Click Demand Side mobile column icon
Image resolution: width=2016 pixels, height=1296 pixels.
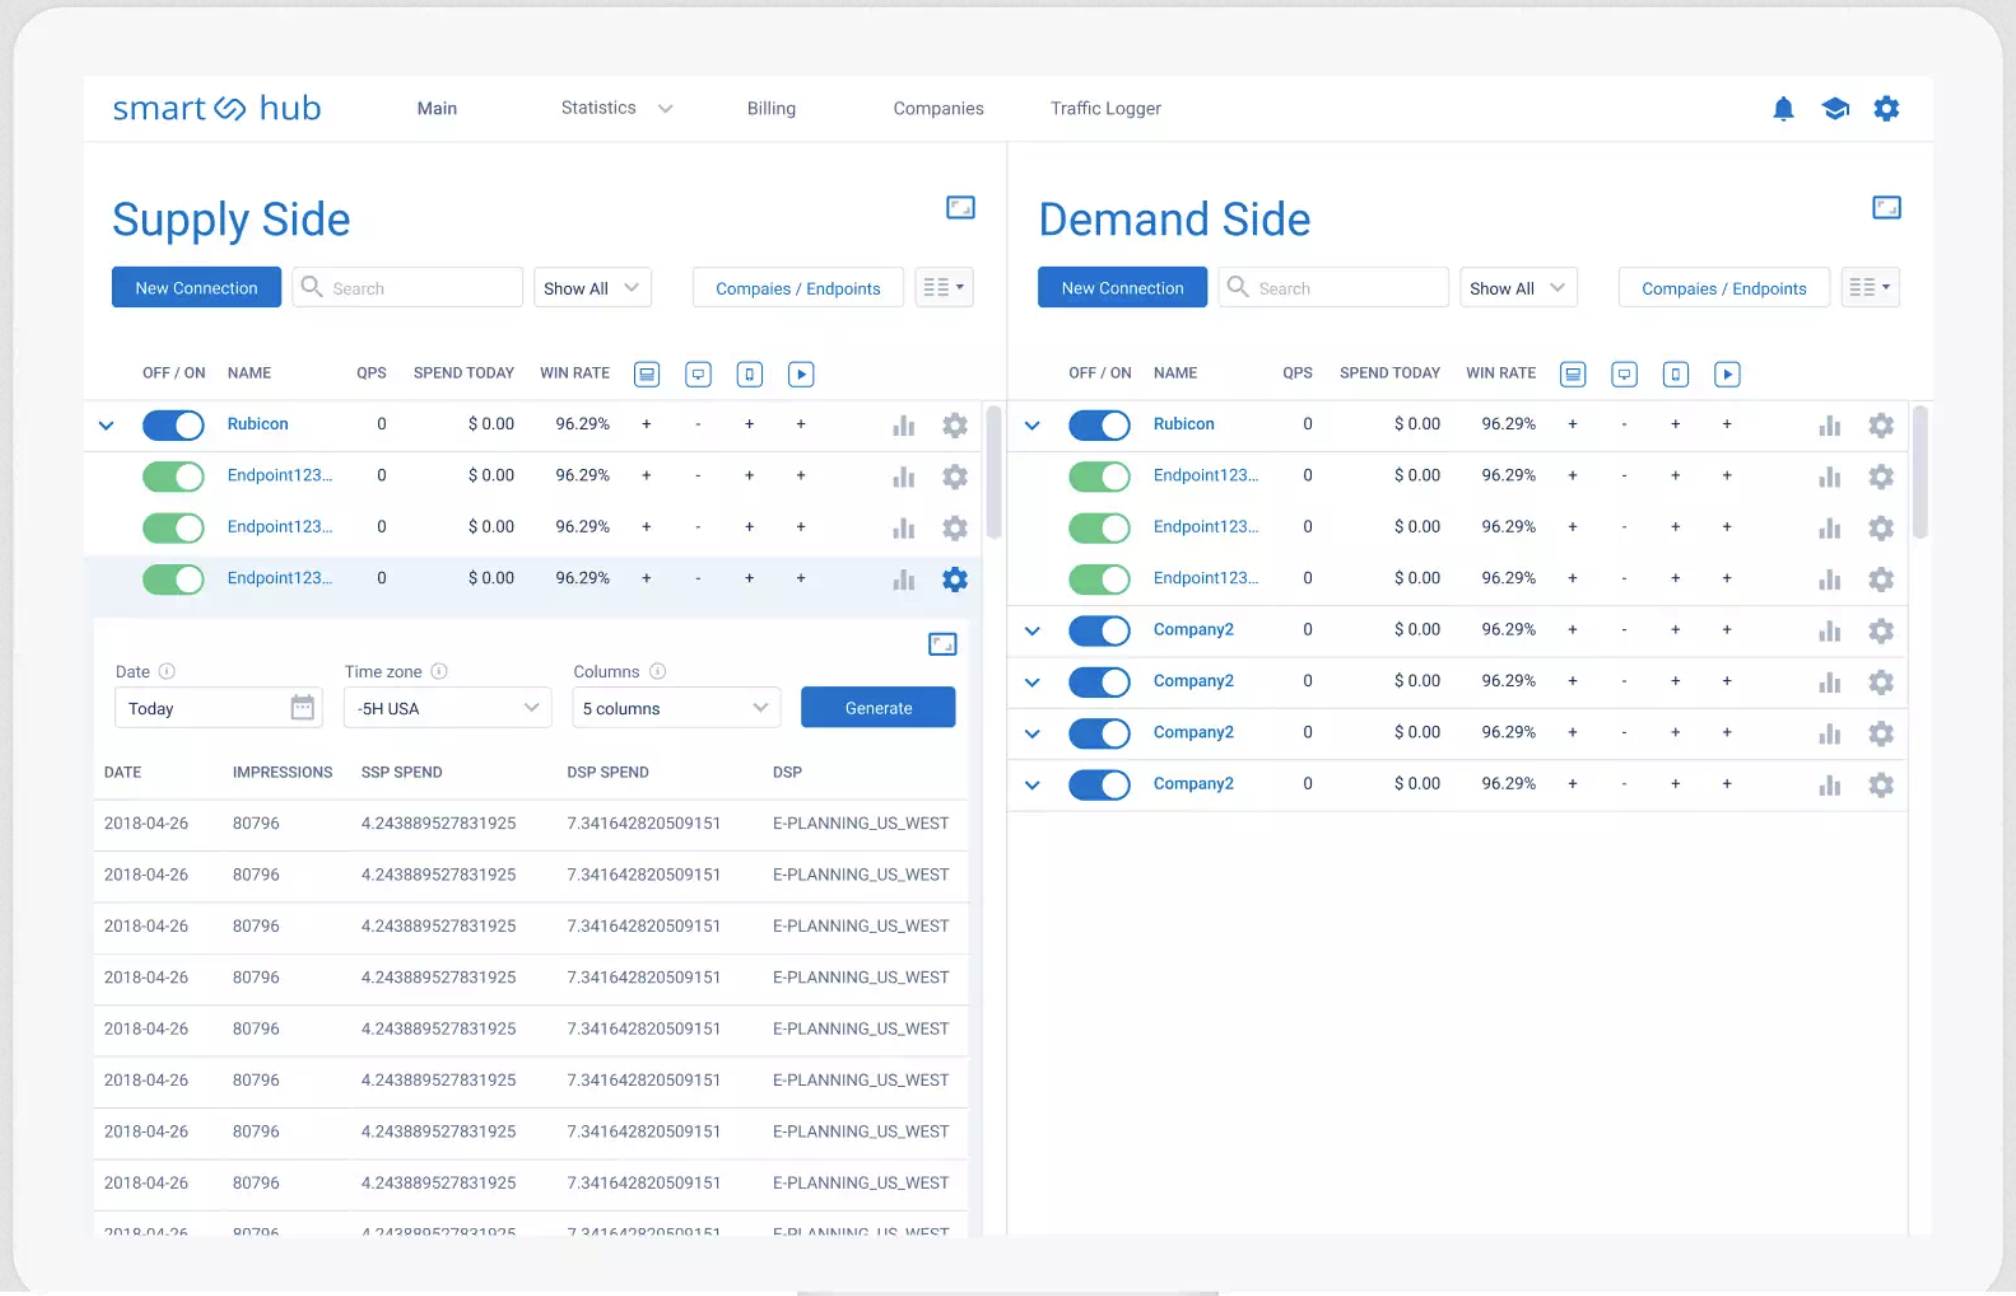pos(1676,374)
